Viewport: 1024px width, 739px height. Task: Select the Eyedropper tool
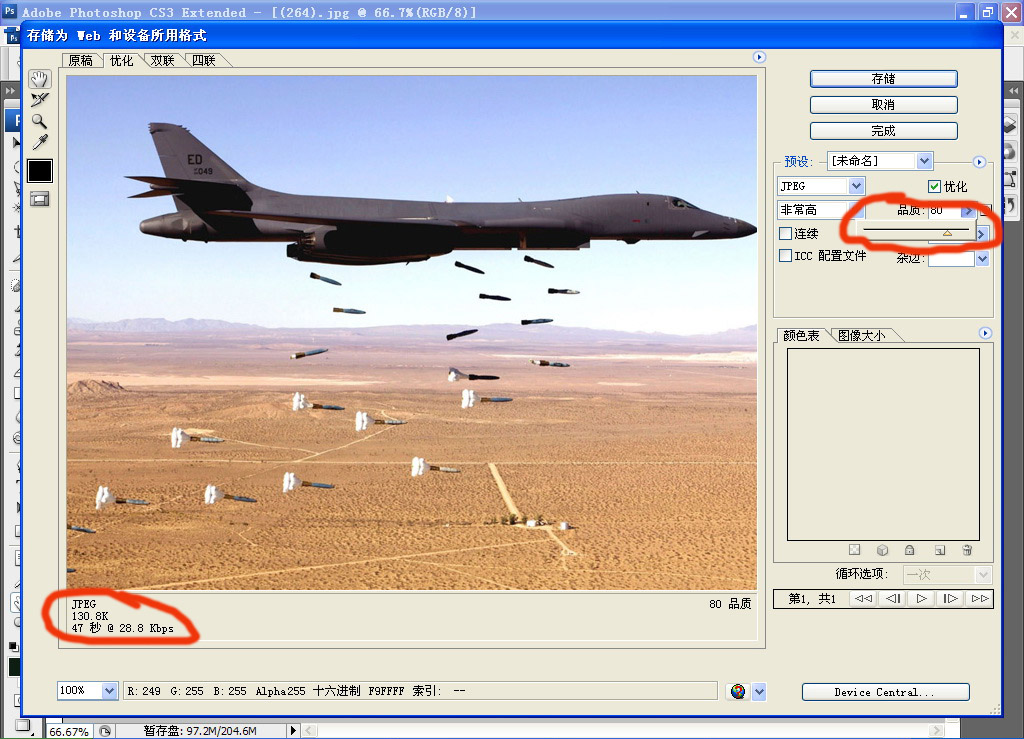pyautogui.click(x=39, y=142)
